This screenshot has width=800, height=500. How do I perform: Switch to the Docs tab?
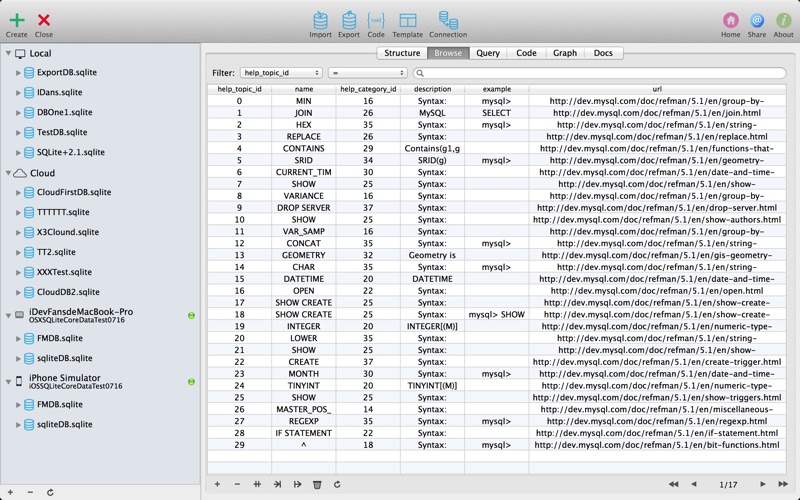pyautogui.click(x=603, y=53)
